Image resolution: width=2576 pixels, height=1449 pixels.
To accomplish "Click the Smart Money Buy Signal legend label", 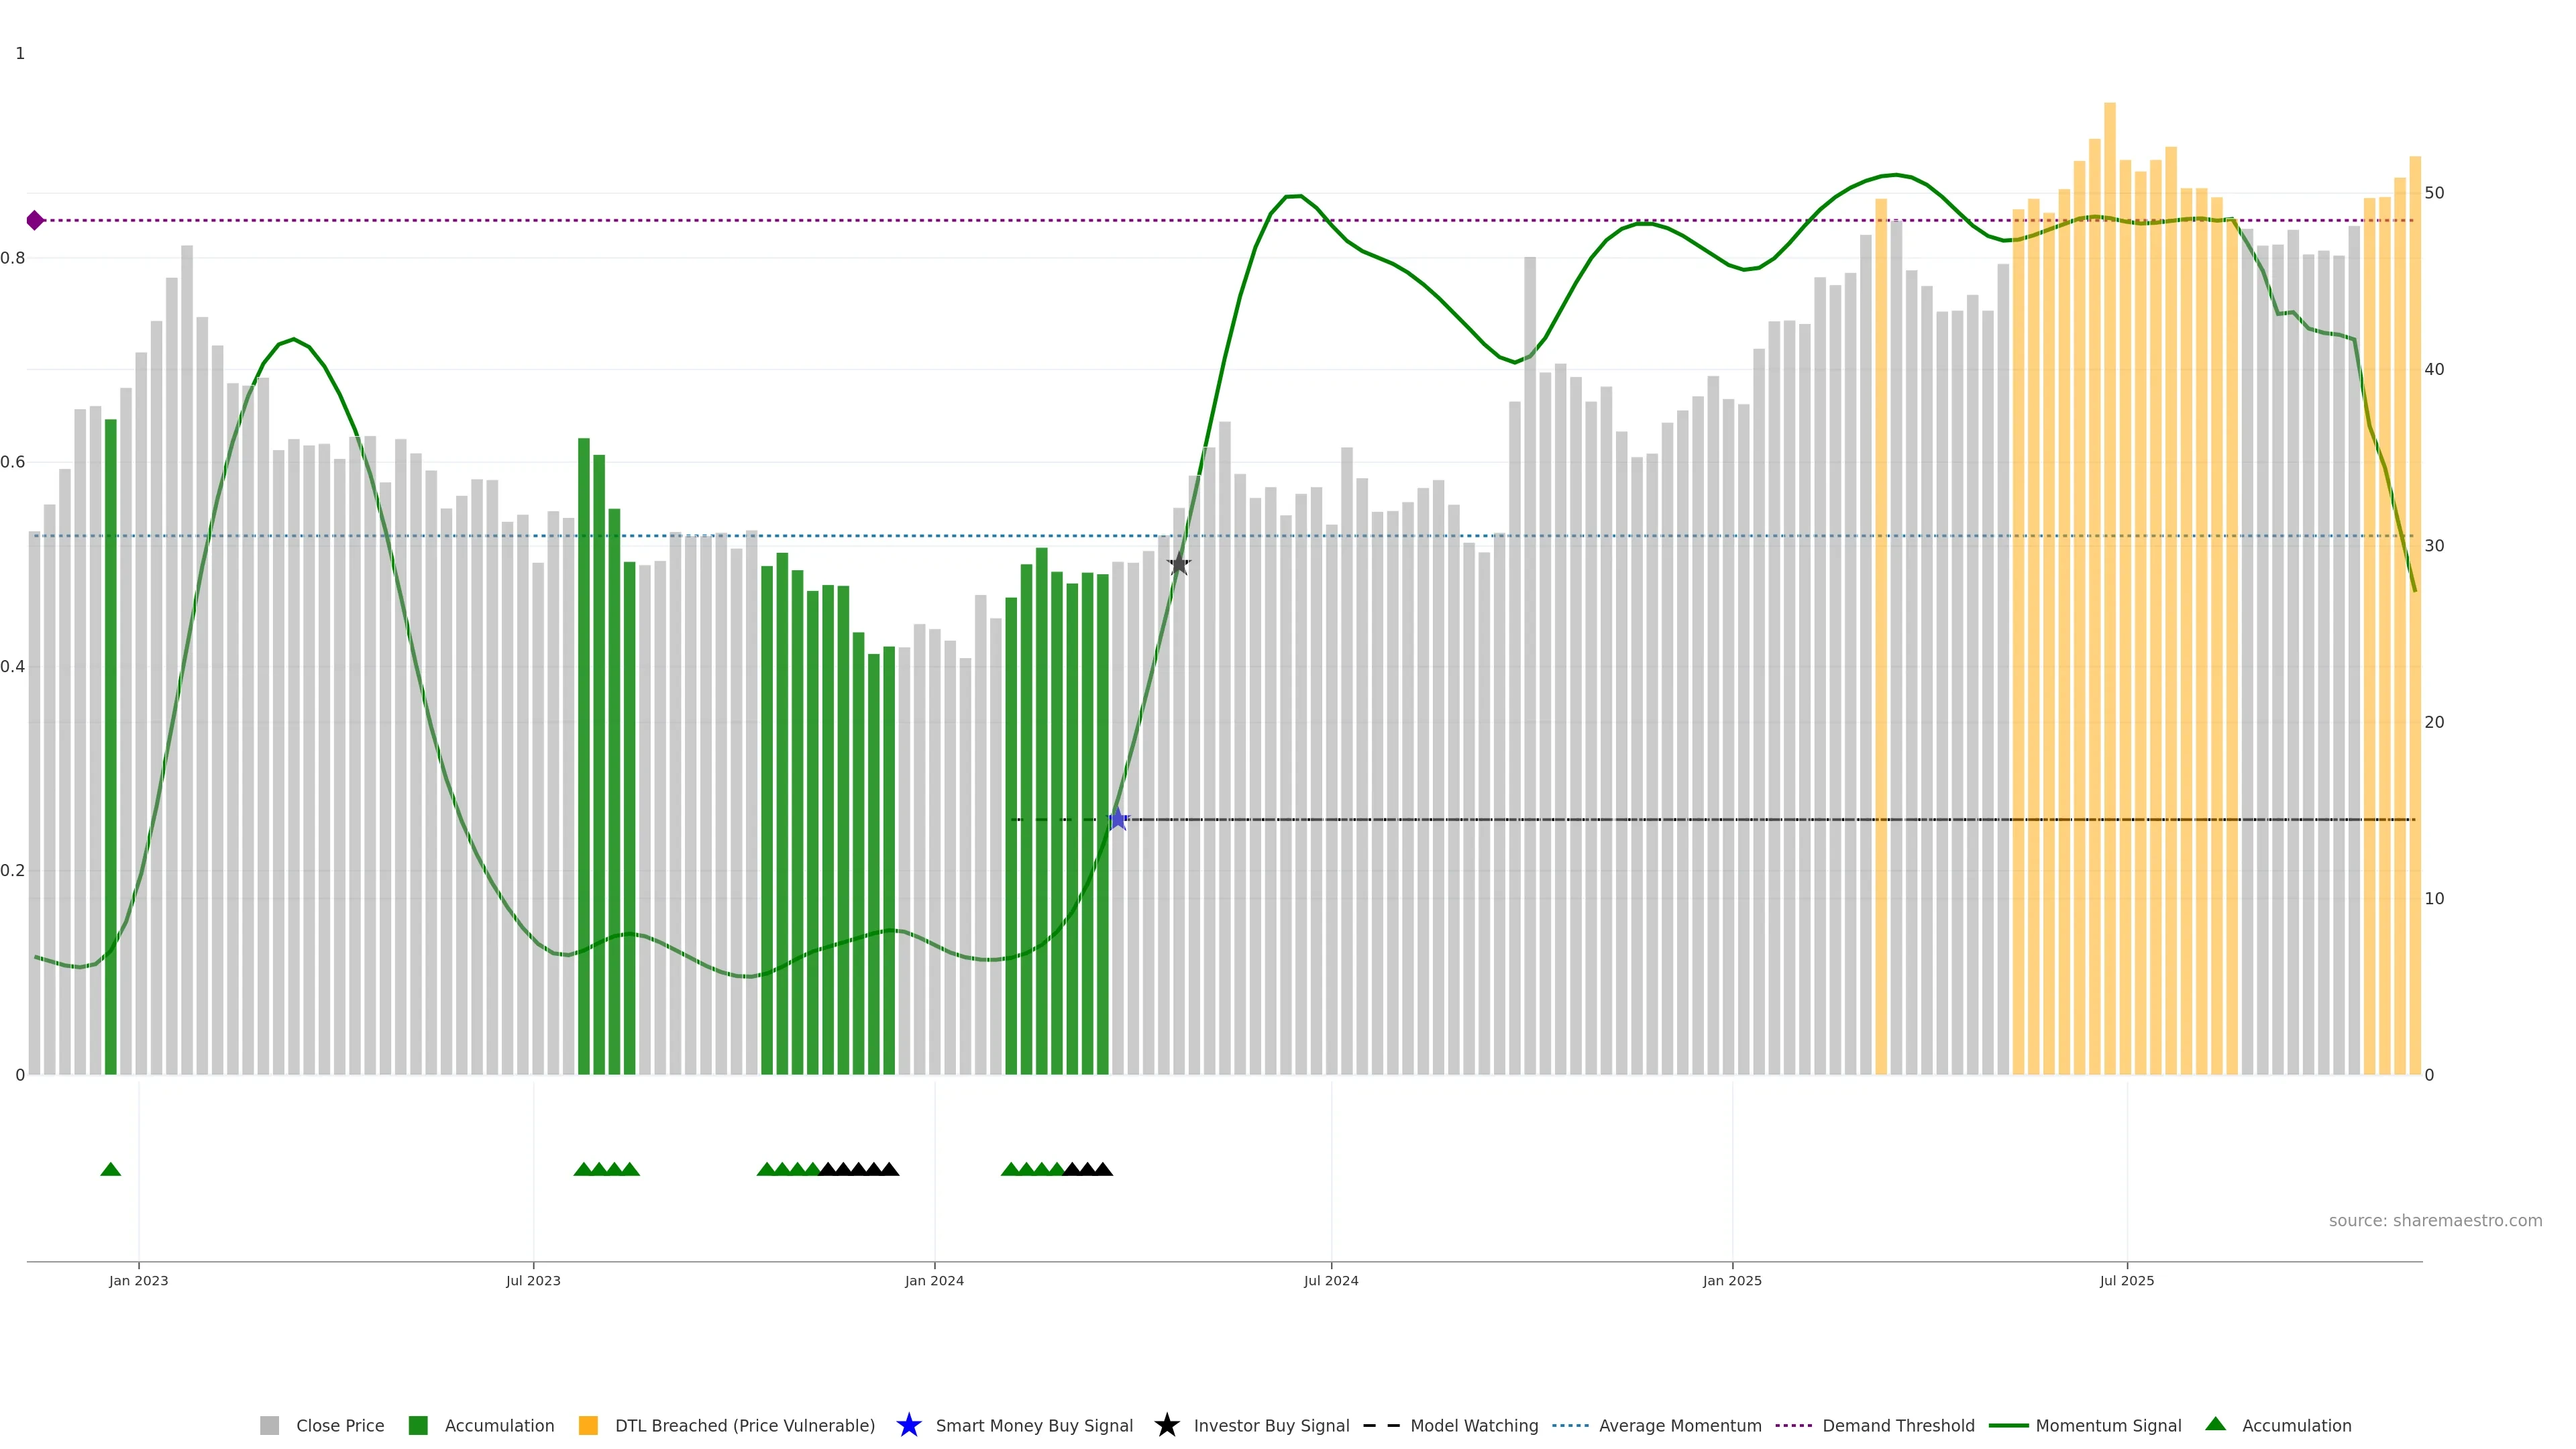I will coord(1034,1425).
